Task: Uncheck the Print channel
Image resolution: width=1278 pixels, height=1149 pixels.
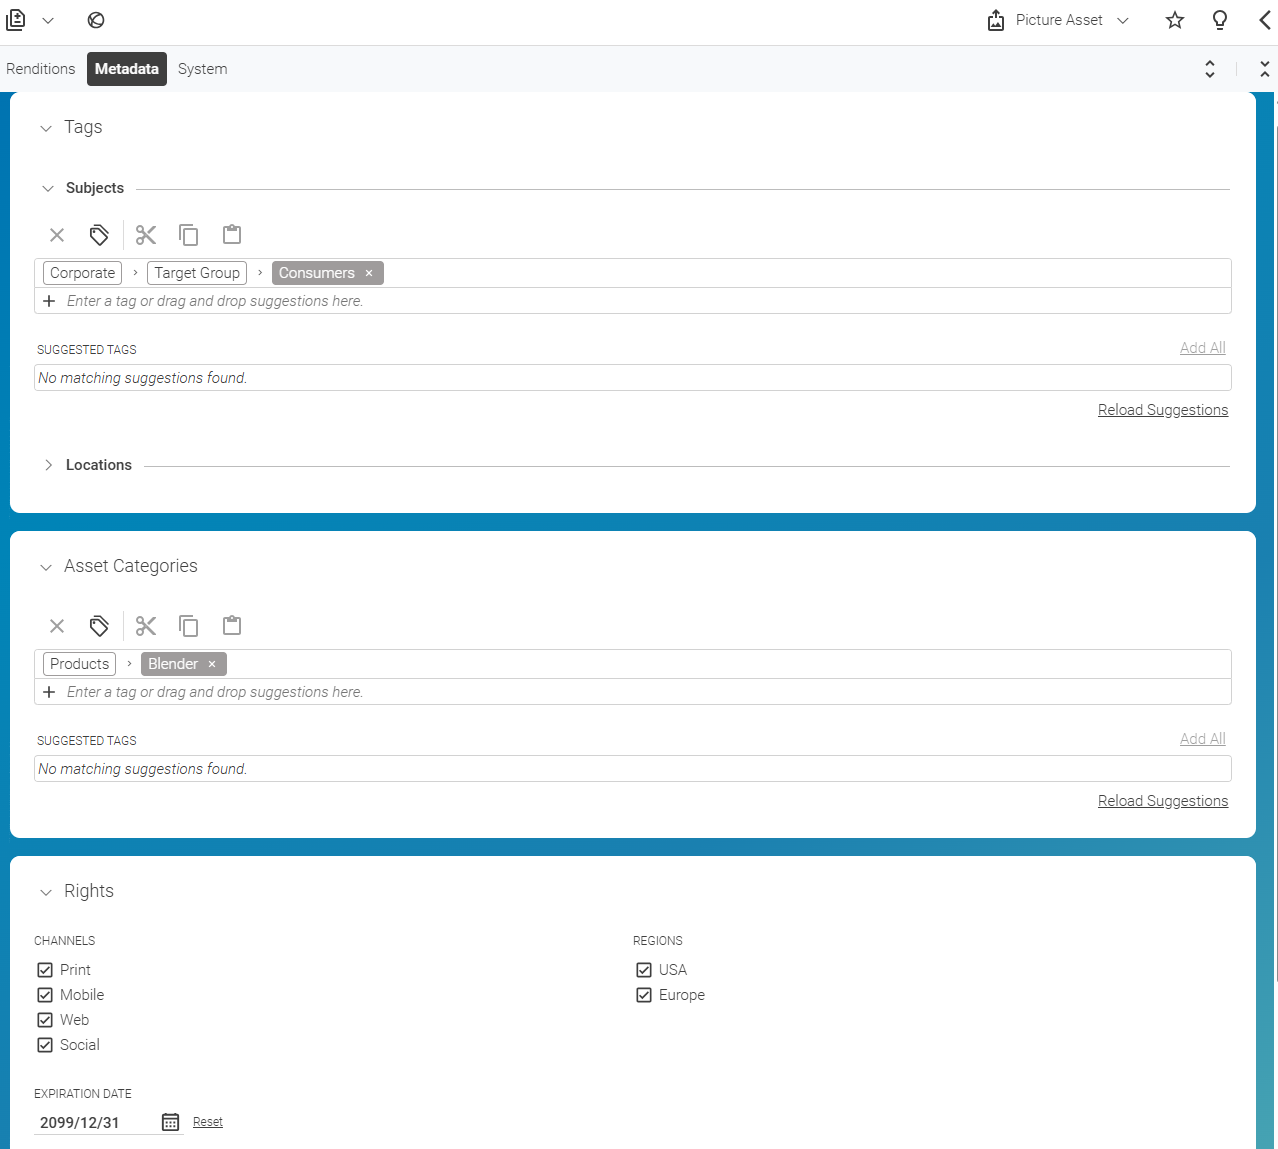Action: pyautogui.click(x=44, y=969)
